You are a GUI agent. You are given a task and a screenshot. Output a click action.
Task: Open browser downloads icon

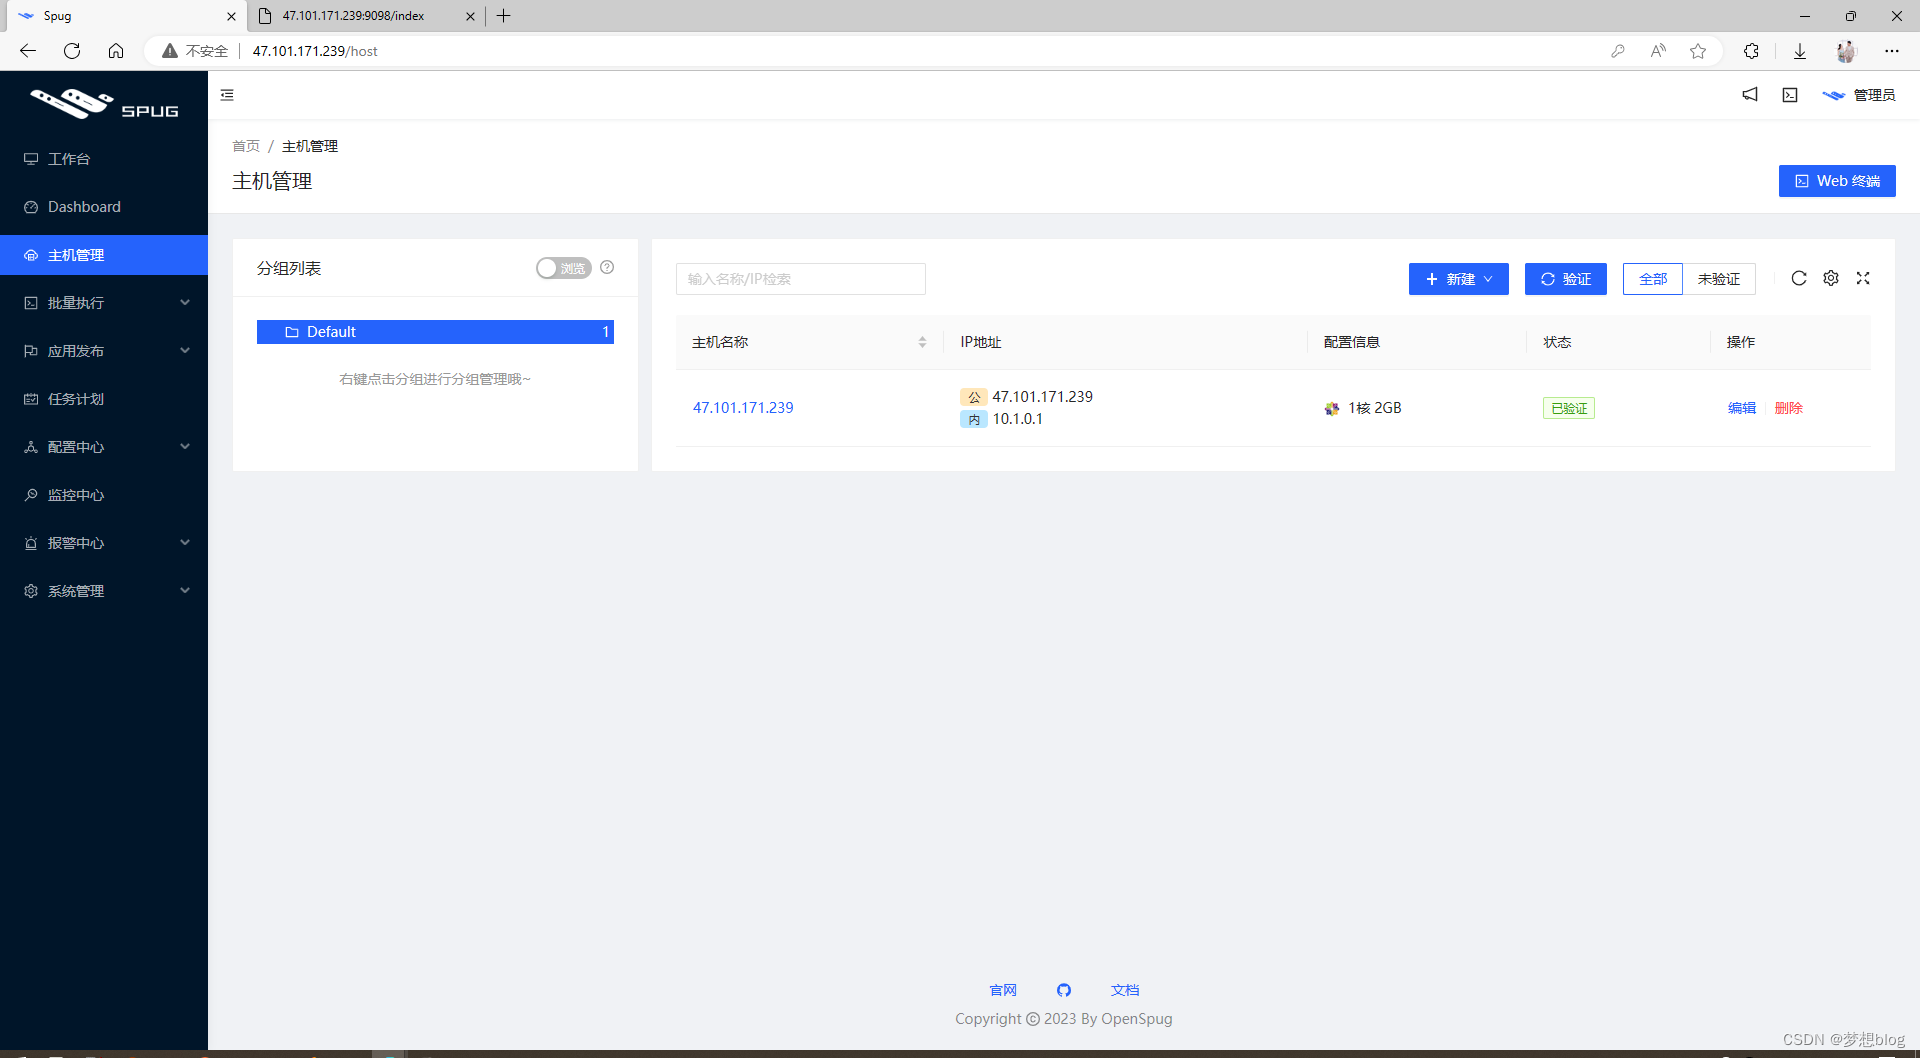coord(1800,51)
